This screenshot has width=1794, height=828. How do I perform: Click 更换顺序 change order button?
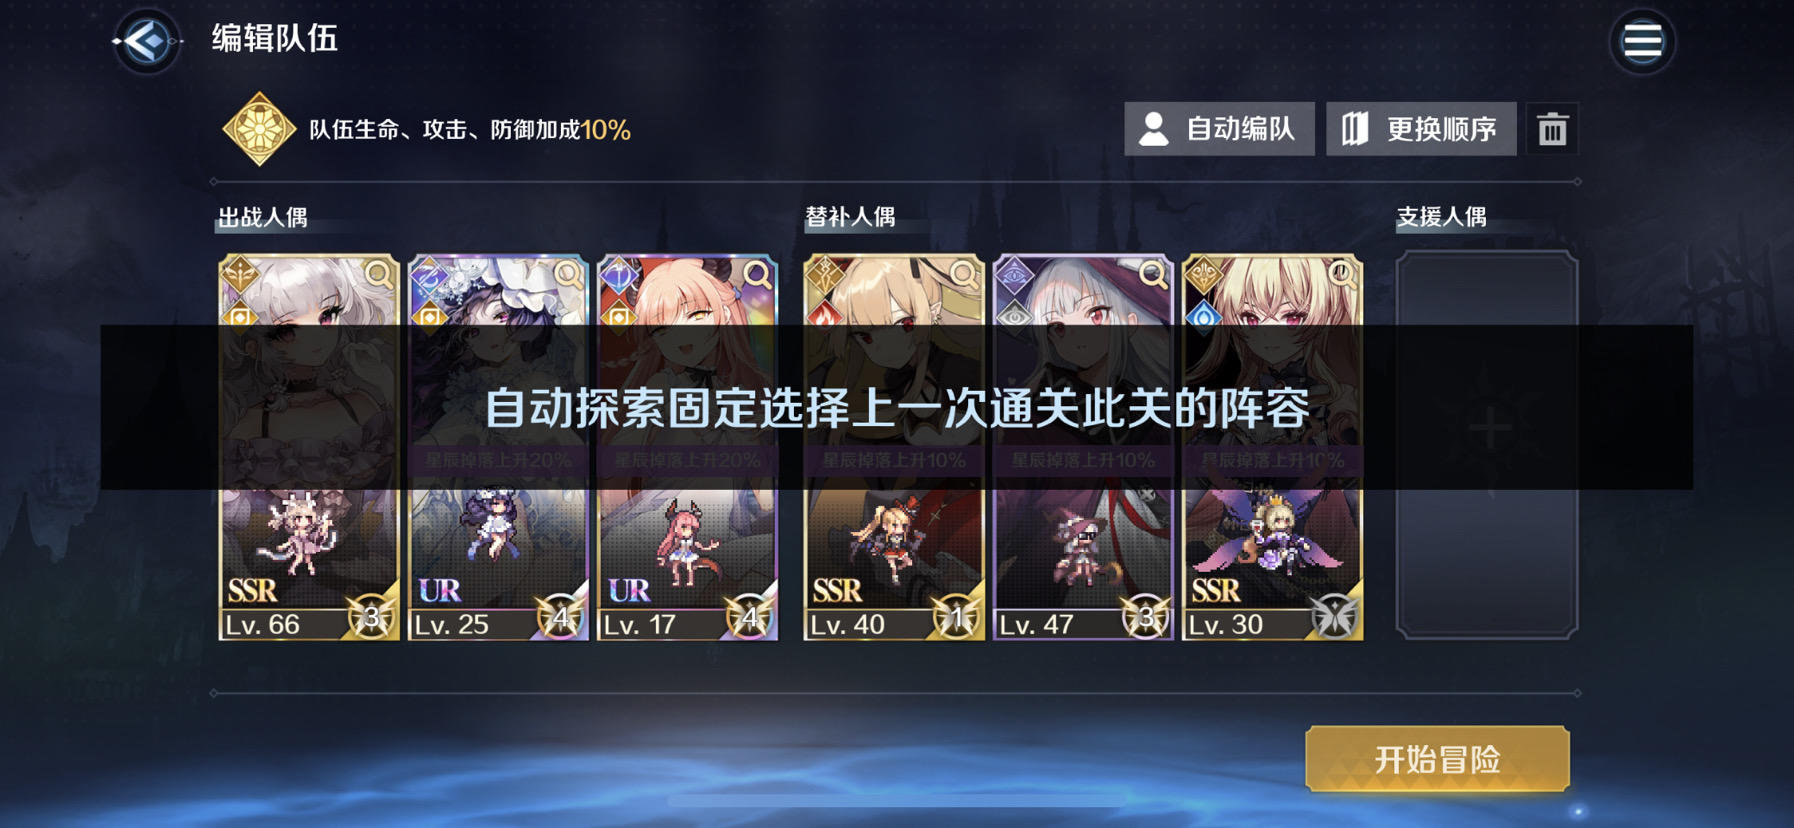1421,129
